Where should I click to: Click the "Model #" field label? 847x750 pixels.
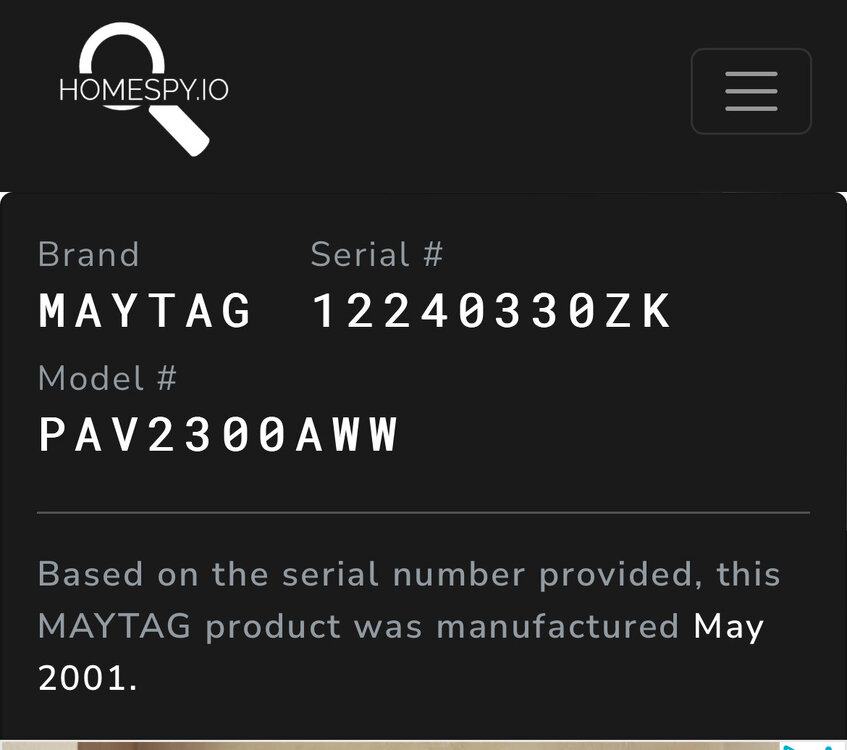(107, 379)
